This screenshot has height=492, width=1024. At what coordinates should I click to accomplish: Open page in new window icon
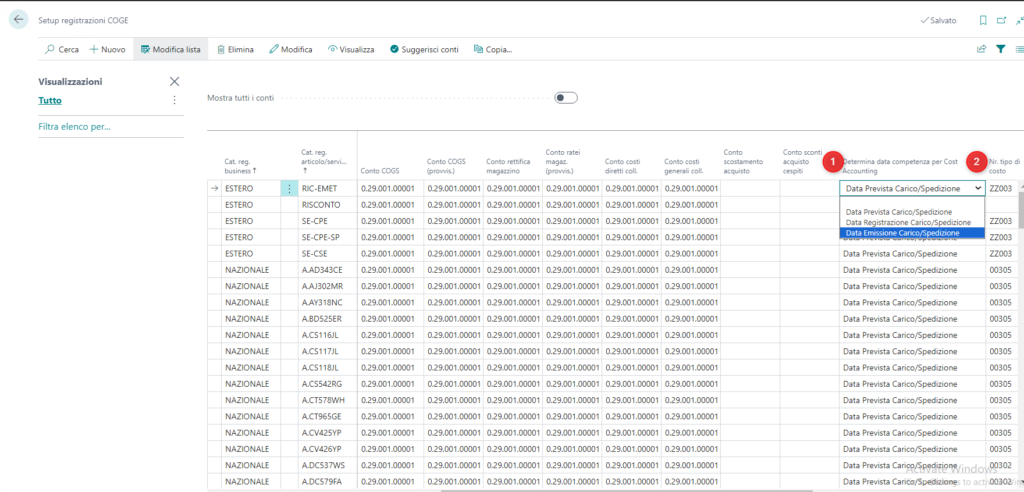(1001, 20)
